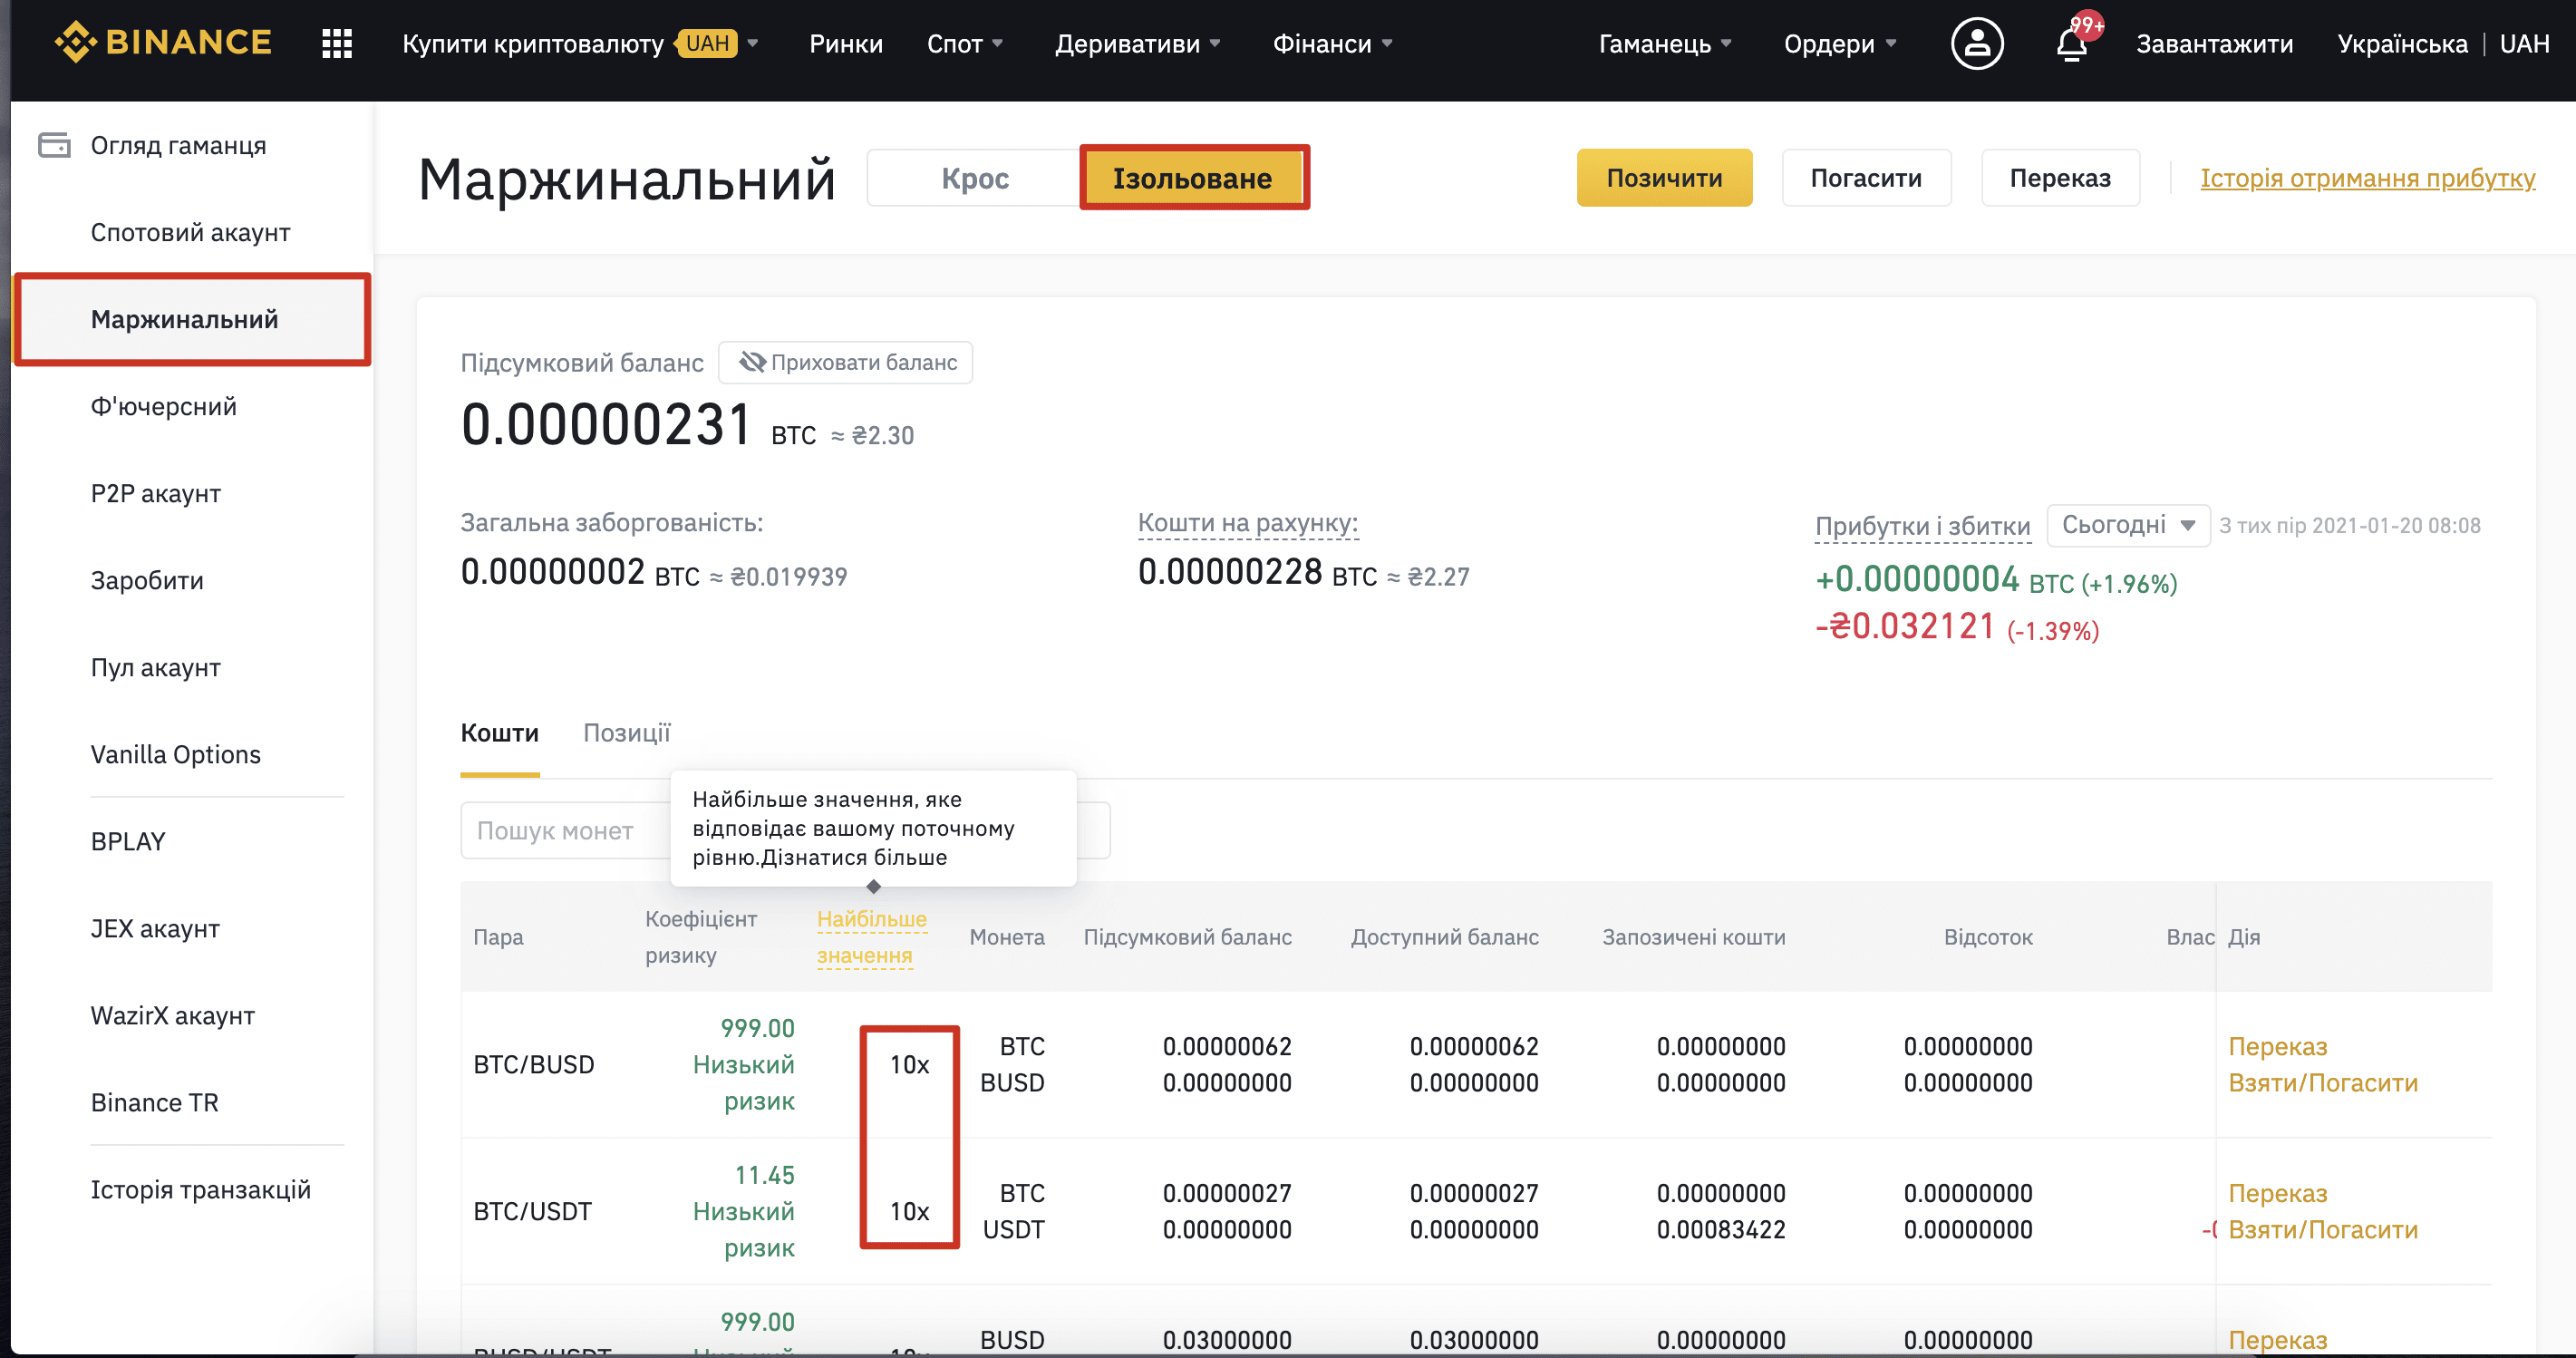Click Переказ link in BTC/BUSD row

click(x=2277, y=1047)
